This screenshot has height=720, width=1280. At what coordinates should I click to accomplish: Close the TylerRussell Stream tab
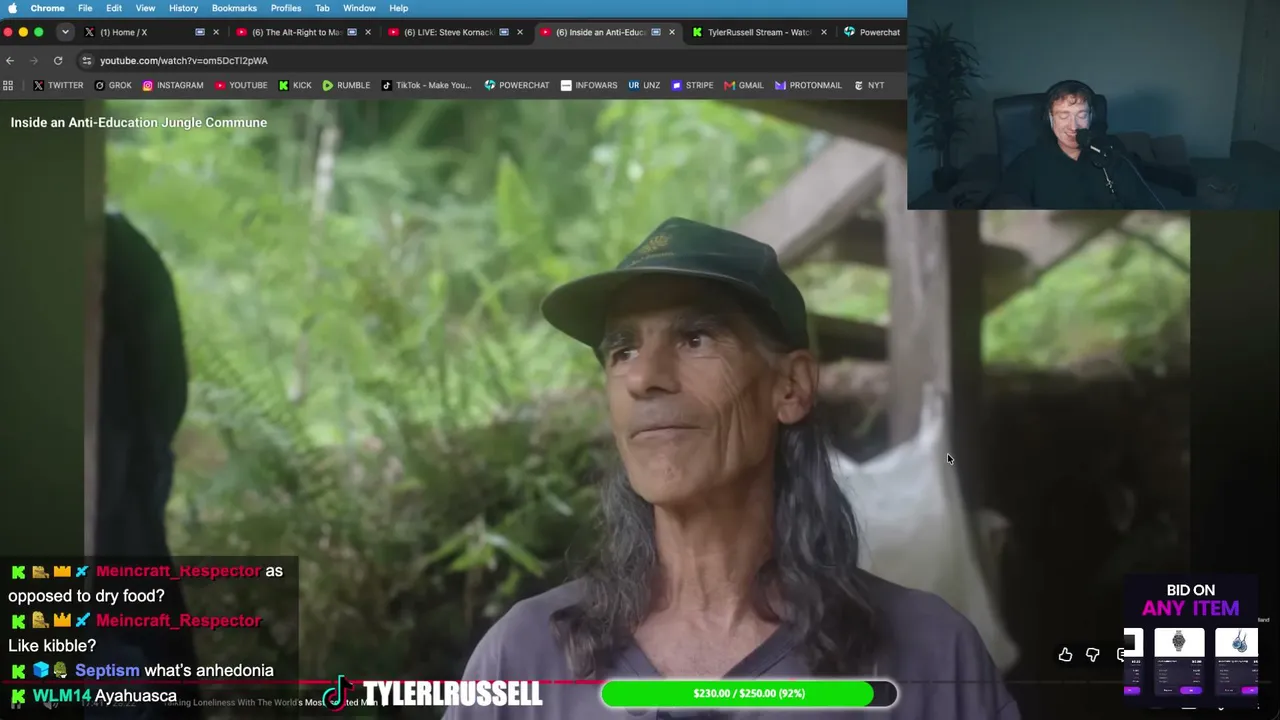pyautogui.click(x=823, y=32)
